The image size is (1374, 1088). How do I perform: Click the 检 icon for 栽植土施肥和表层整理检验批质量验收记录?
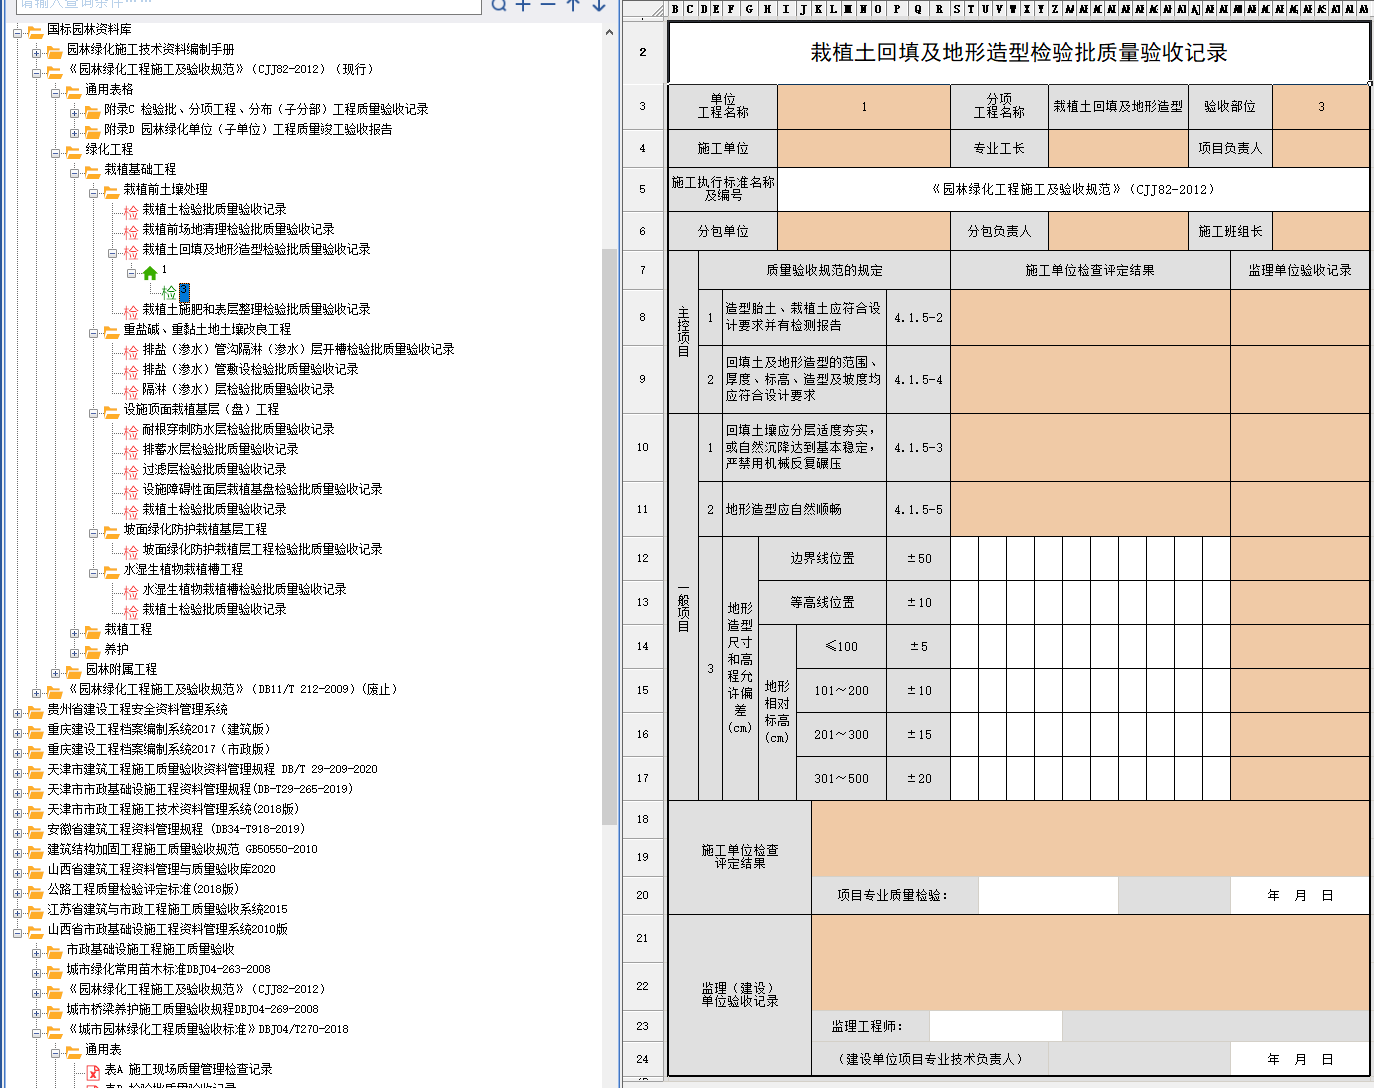[131, 311]
